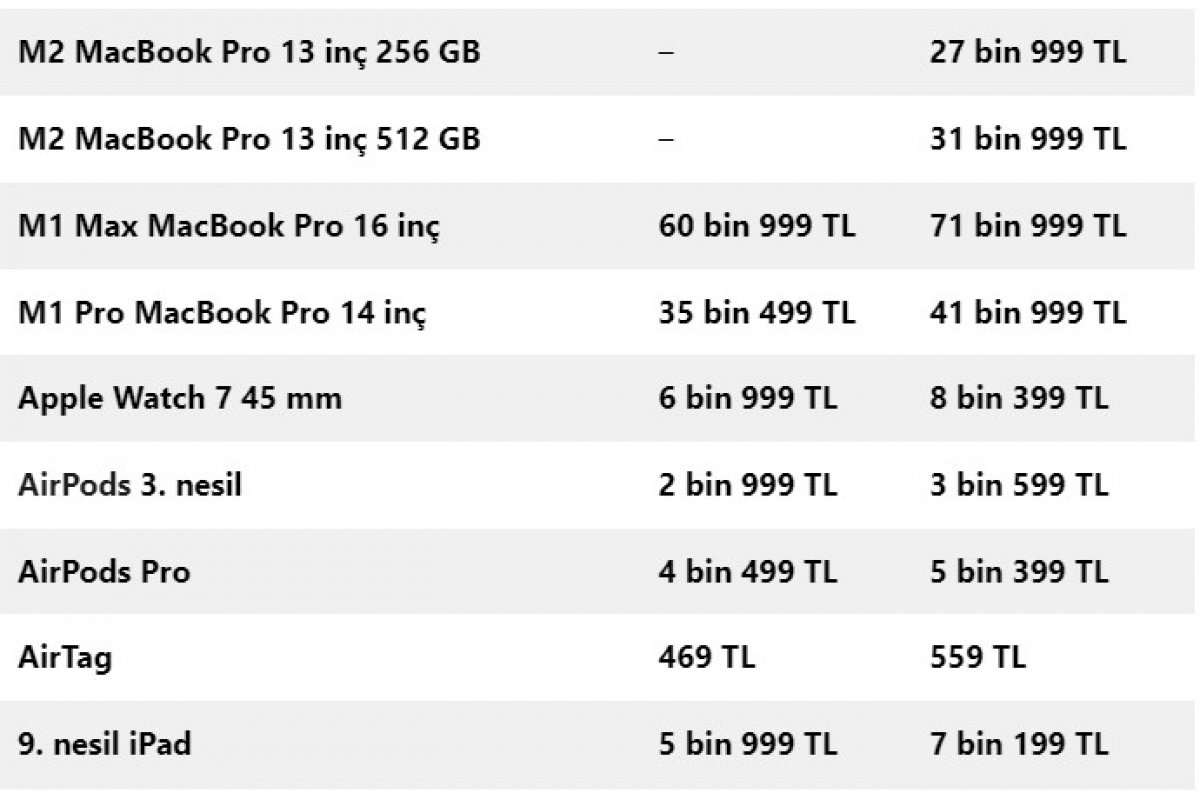
Task: Click the 5 bin 399 TL price
Action: point(1019,572)
